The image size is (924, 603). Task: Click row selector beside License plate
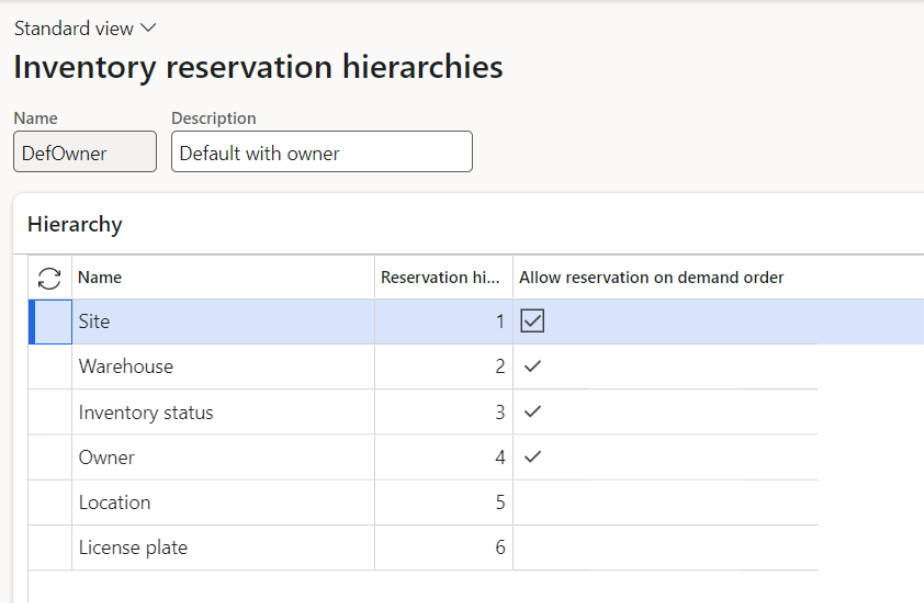pos(50,547)
